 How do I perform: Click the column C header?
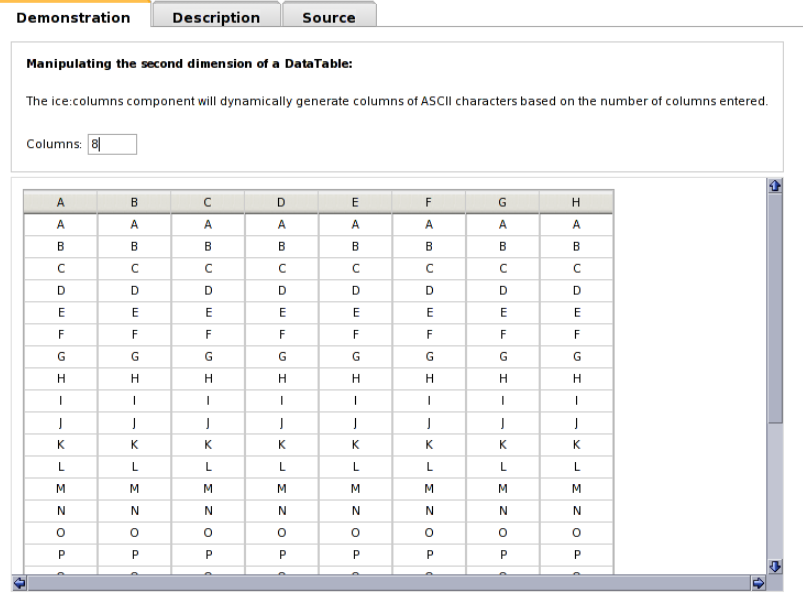tap(208, 203)
